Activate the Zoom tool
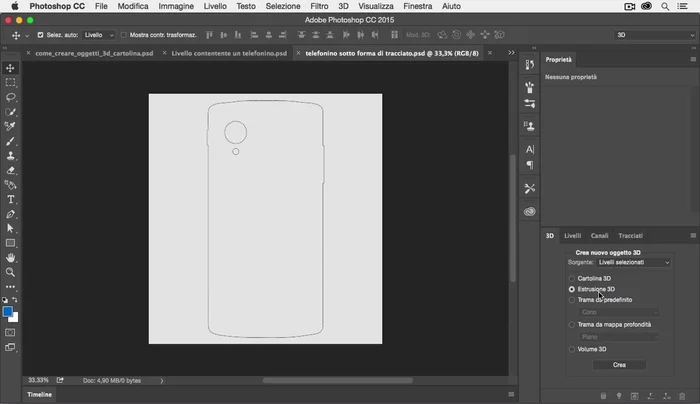 pos(11,272)
